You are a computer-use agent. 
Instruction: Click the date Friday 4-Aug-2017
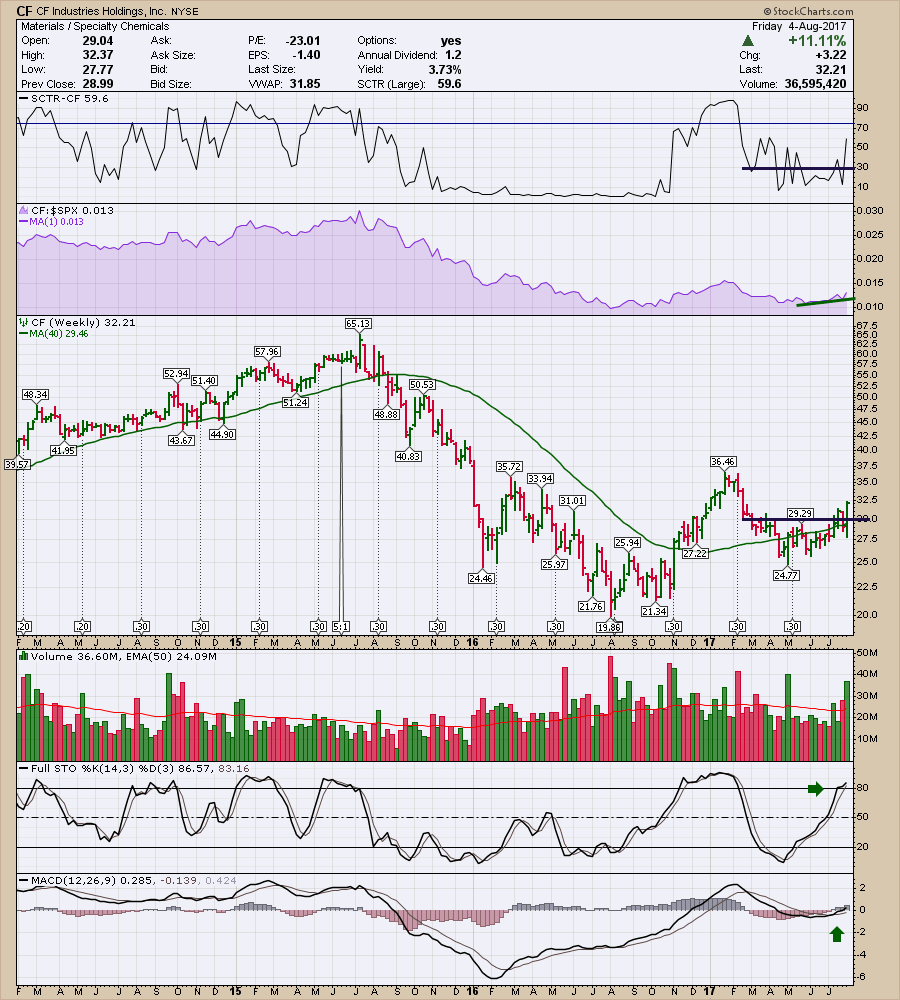coord(799,26)
